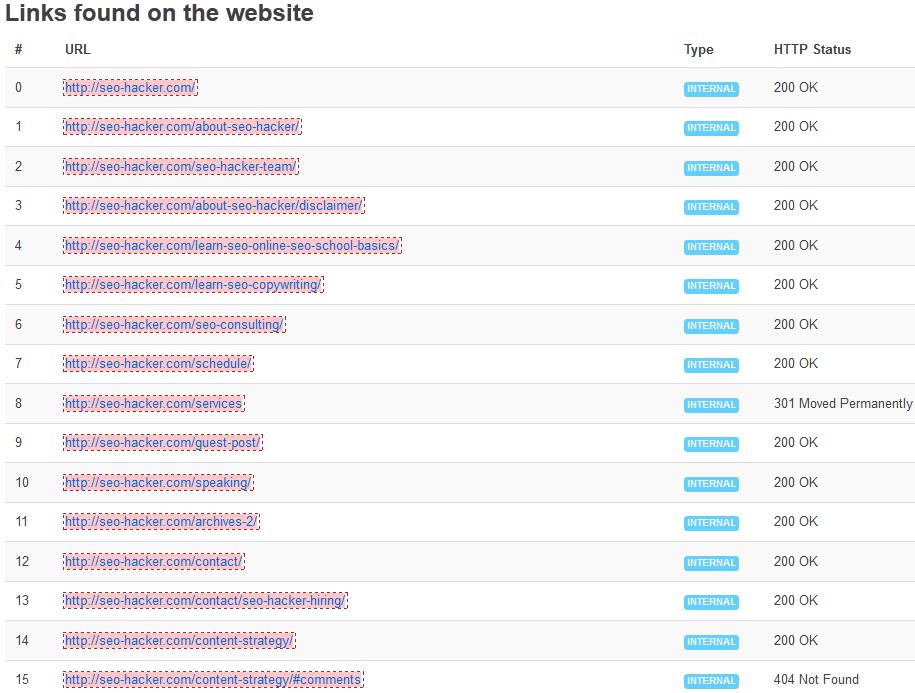The image size is (915, 693).
Task: Click the INTERNAL badge in row 0
Action: 711,89
